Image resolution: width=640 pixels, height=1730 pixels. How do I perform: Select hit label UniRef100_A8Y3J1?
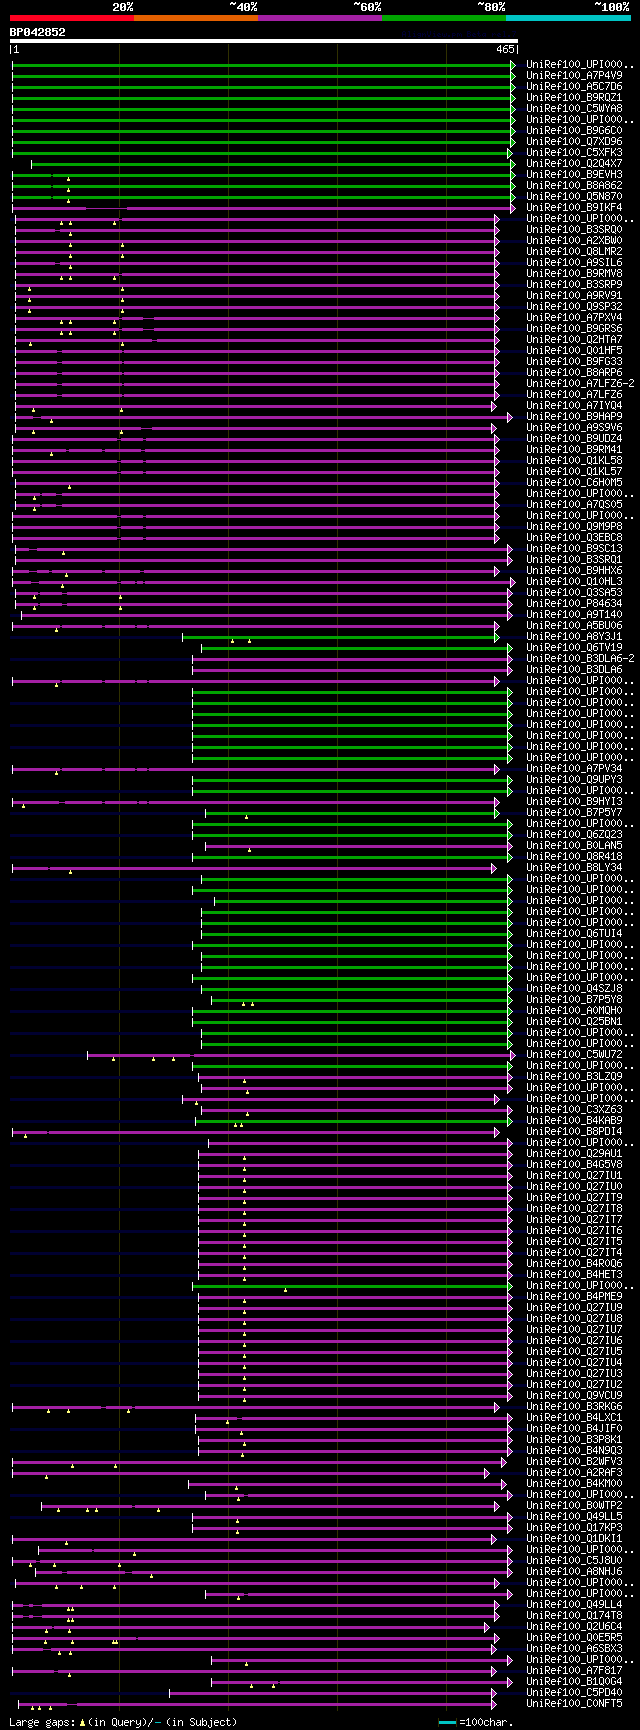(x=574, y=636)
